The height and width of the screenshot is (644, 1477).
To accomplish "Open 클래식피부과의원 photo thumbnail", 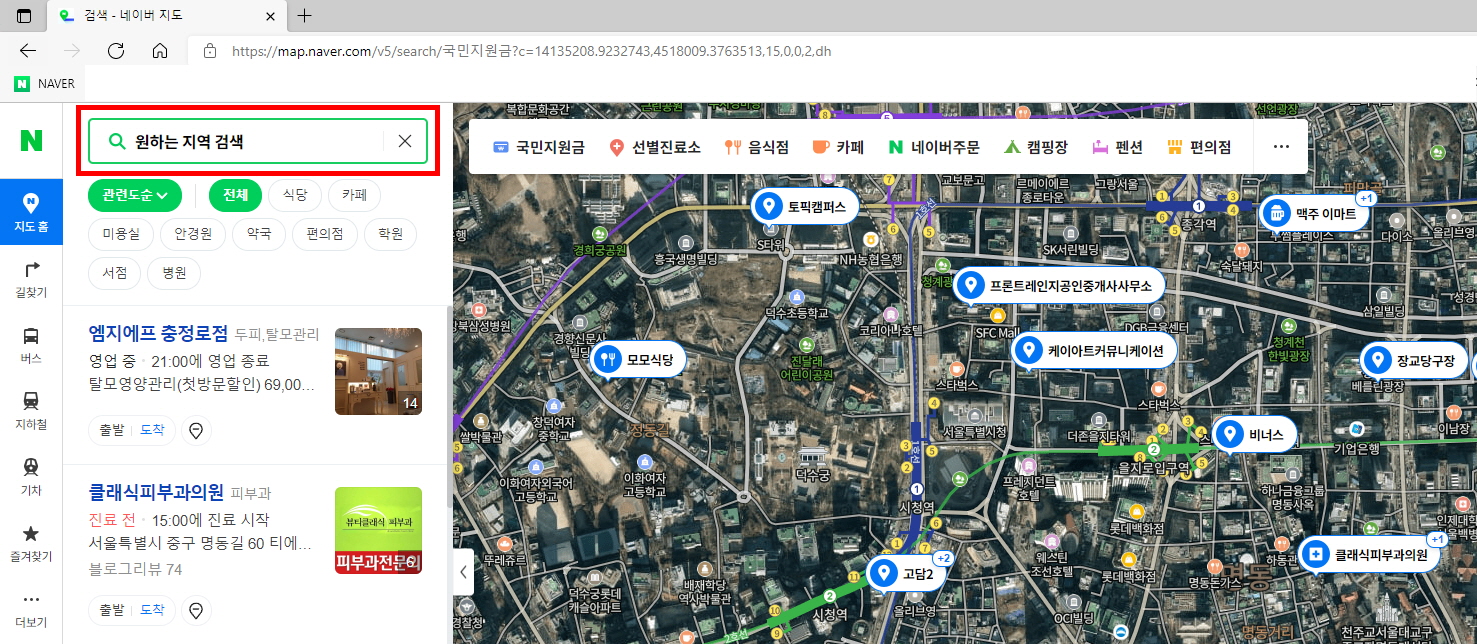I will click(x=378, y=530).
